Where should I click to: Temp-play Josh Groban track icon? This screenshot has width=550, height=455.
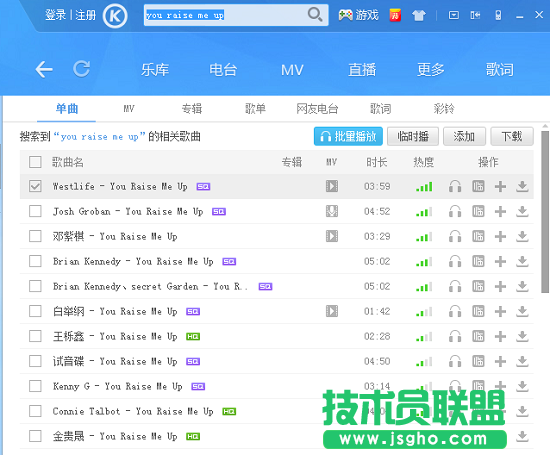[478, 211]
